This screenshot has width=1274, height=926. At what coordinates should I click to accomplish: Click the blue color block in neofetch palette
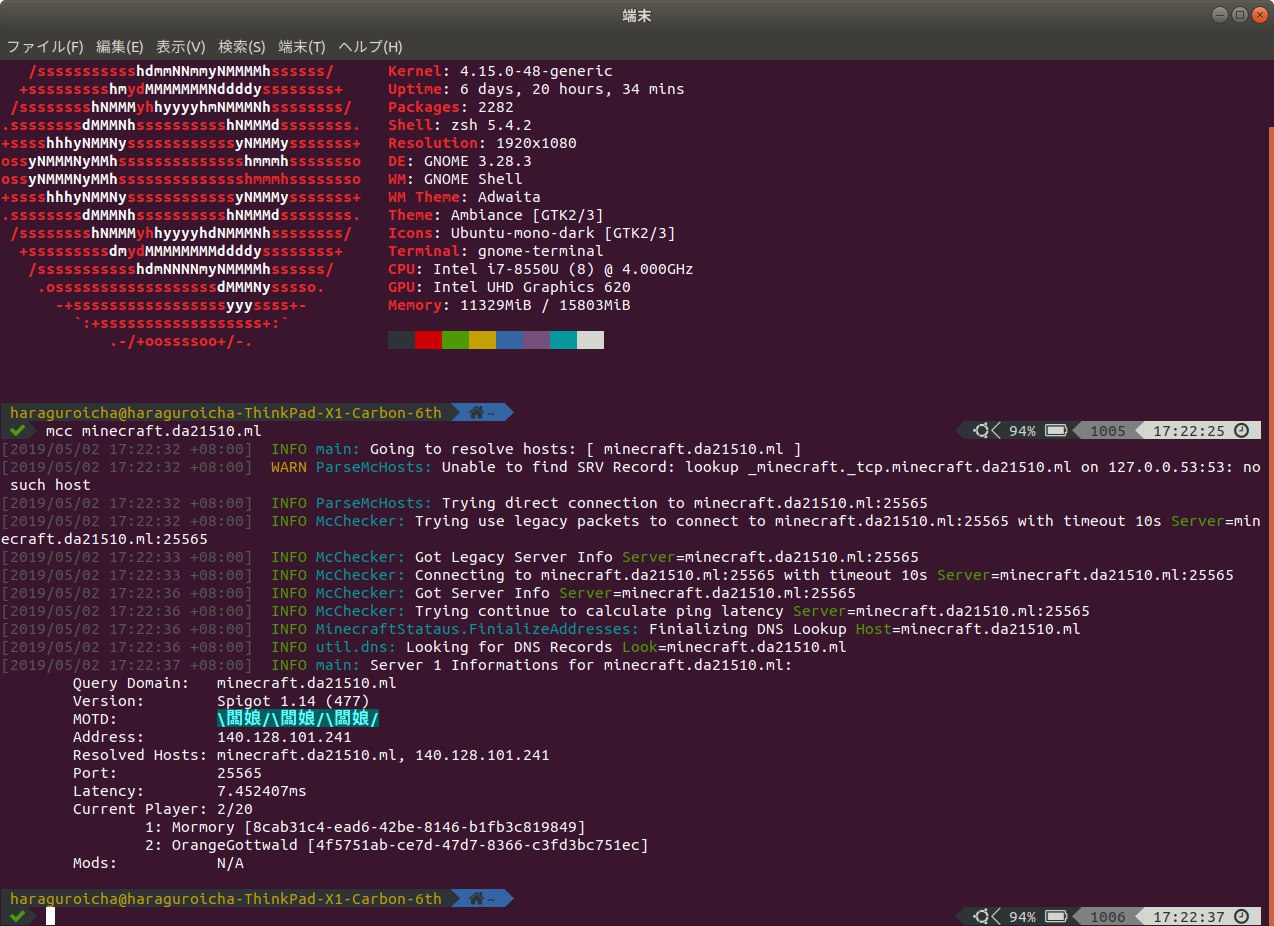click(x=509, y=340)
